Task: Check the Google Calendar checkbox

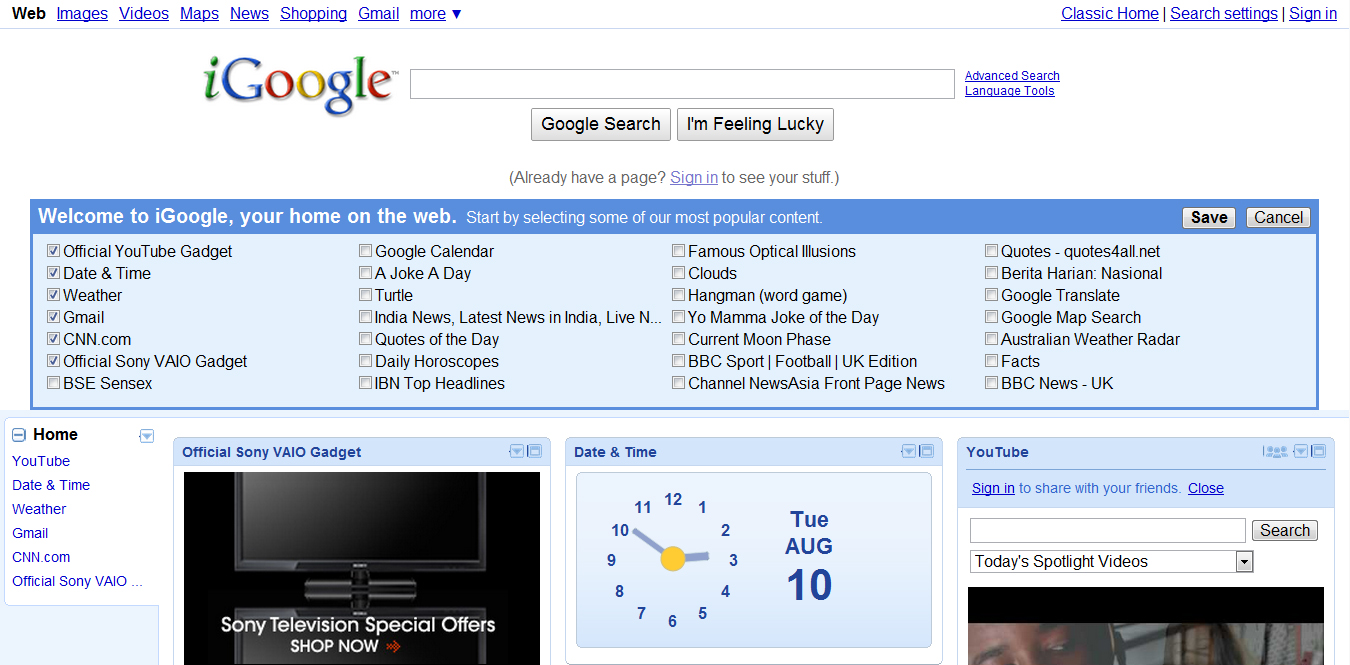Action: point(366,251)
